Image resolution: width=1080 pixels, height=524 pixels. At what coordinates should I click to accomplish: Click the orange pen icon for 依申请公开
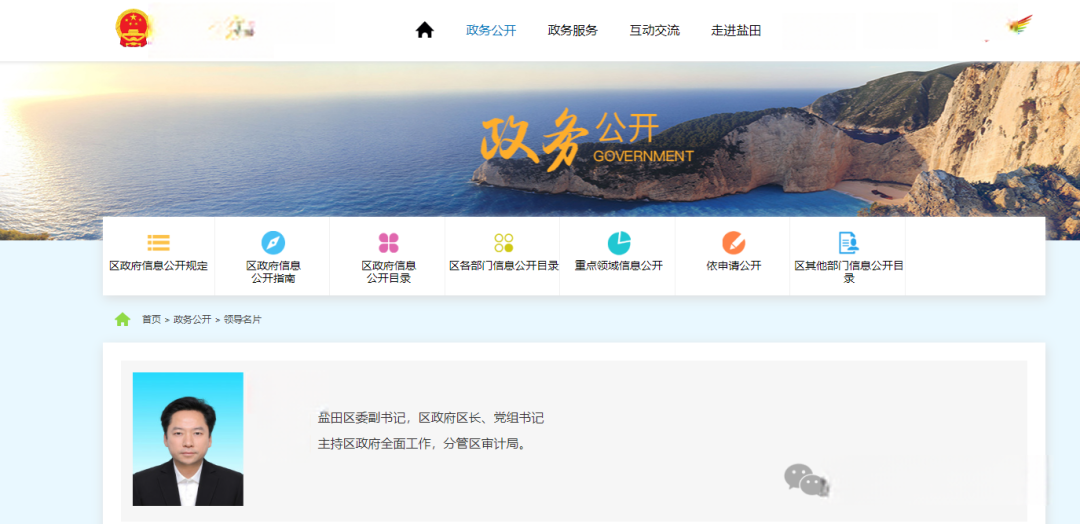[734, 242]
